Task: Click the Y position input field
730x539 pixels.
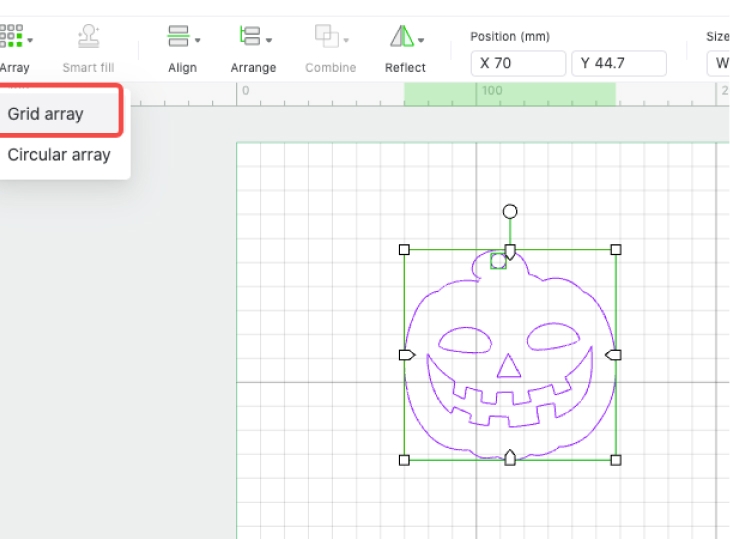Action: 619,63
